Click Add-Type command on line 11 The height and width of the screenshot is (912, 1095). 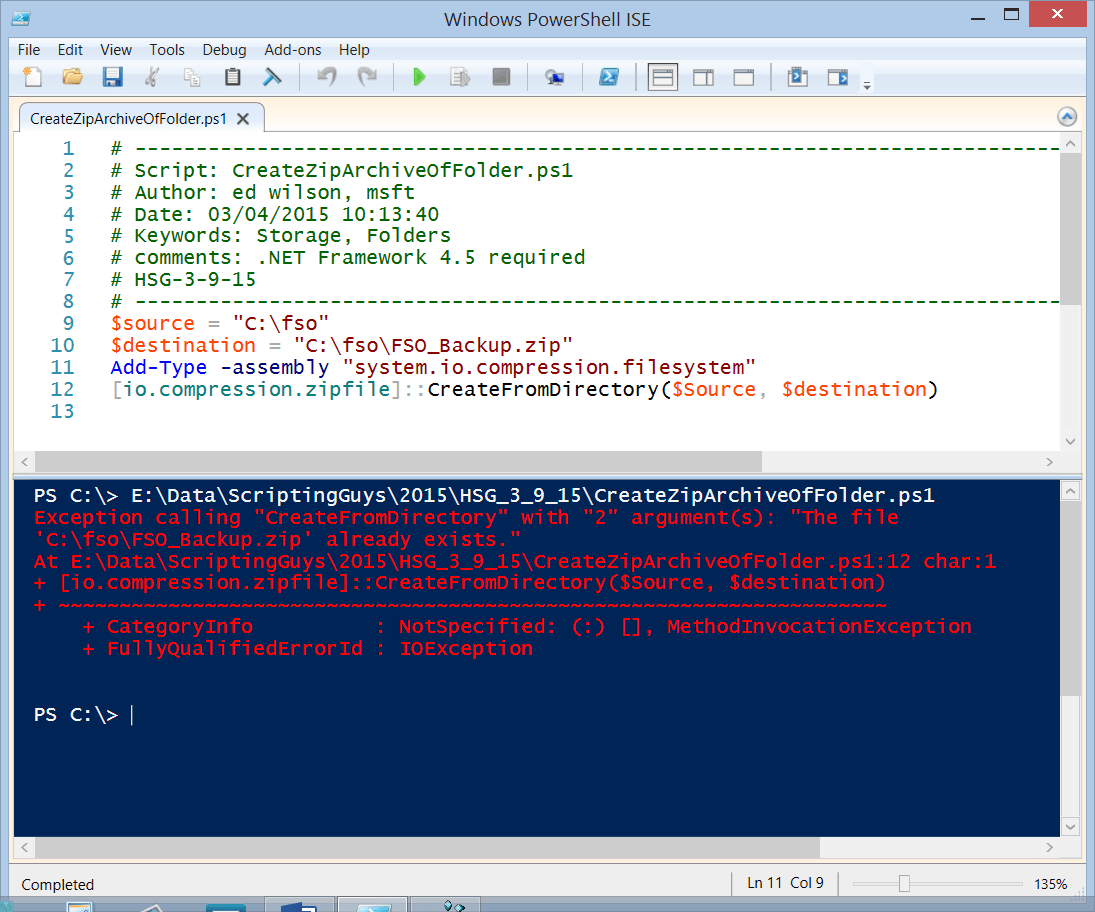click(x=159, y=367)
